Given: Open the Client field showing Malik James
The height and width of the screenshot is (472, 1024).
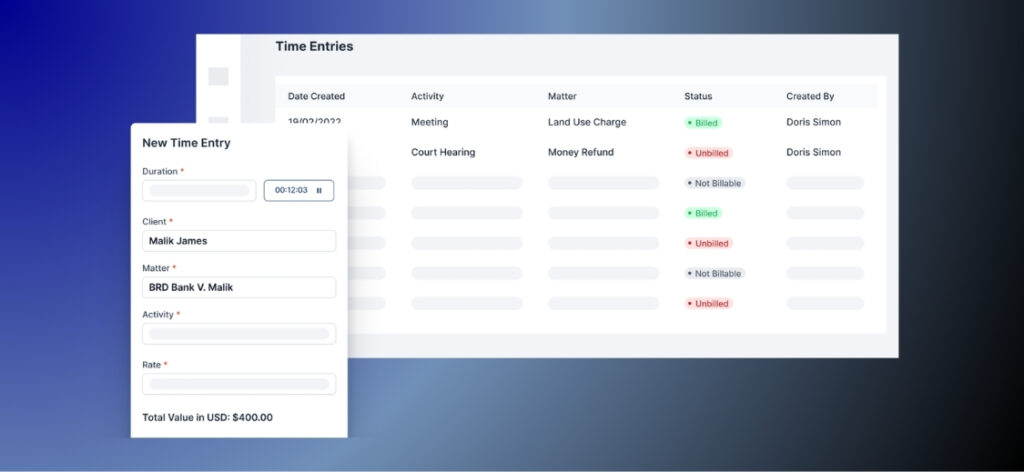Looking at the screenshot, I should (238, 241).
